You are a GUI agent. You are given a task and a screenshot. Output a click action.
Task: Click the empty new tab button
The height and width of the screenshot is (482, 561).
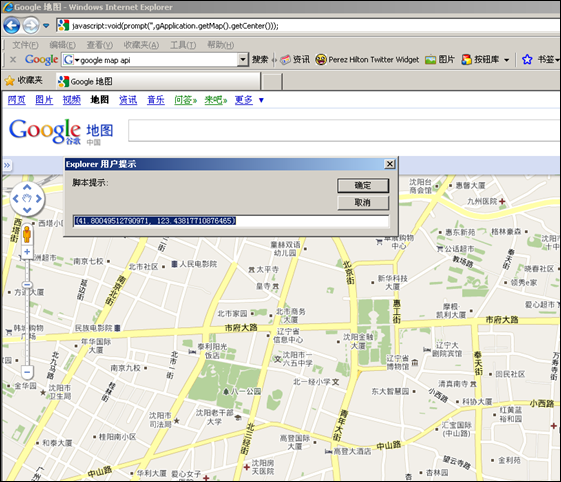(272, 82)
